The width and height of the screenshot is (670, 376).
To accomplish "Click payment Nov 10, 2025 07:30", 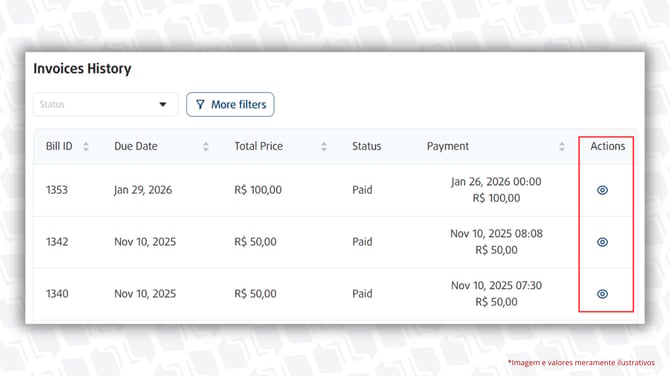I will coord(497,285).
